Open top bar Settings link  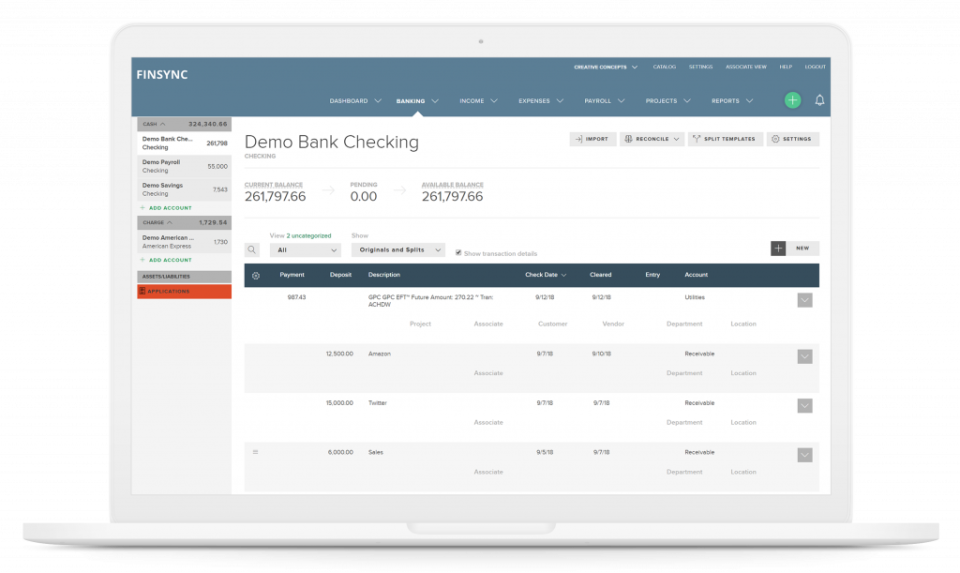tap(700, 67)
